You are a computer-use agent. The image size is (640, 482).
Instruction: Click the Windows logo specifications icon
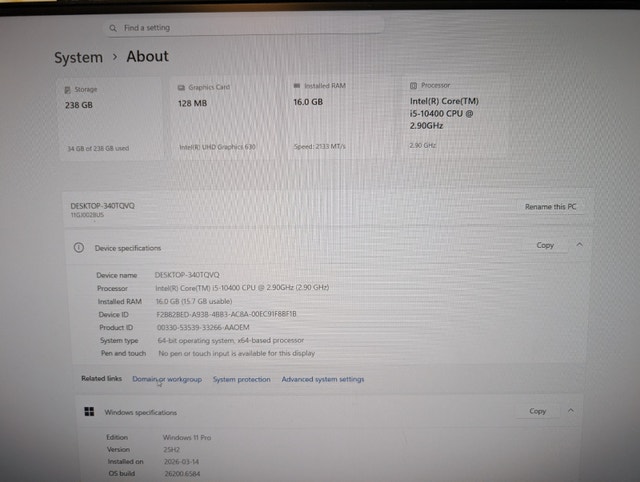pyautogui.click(x=89, y=411)
